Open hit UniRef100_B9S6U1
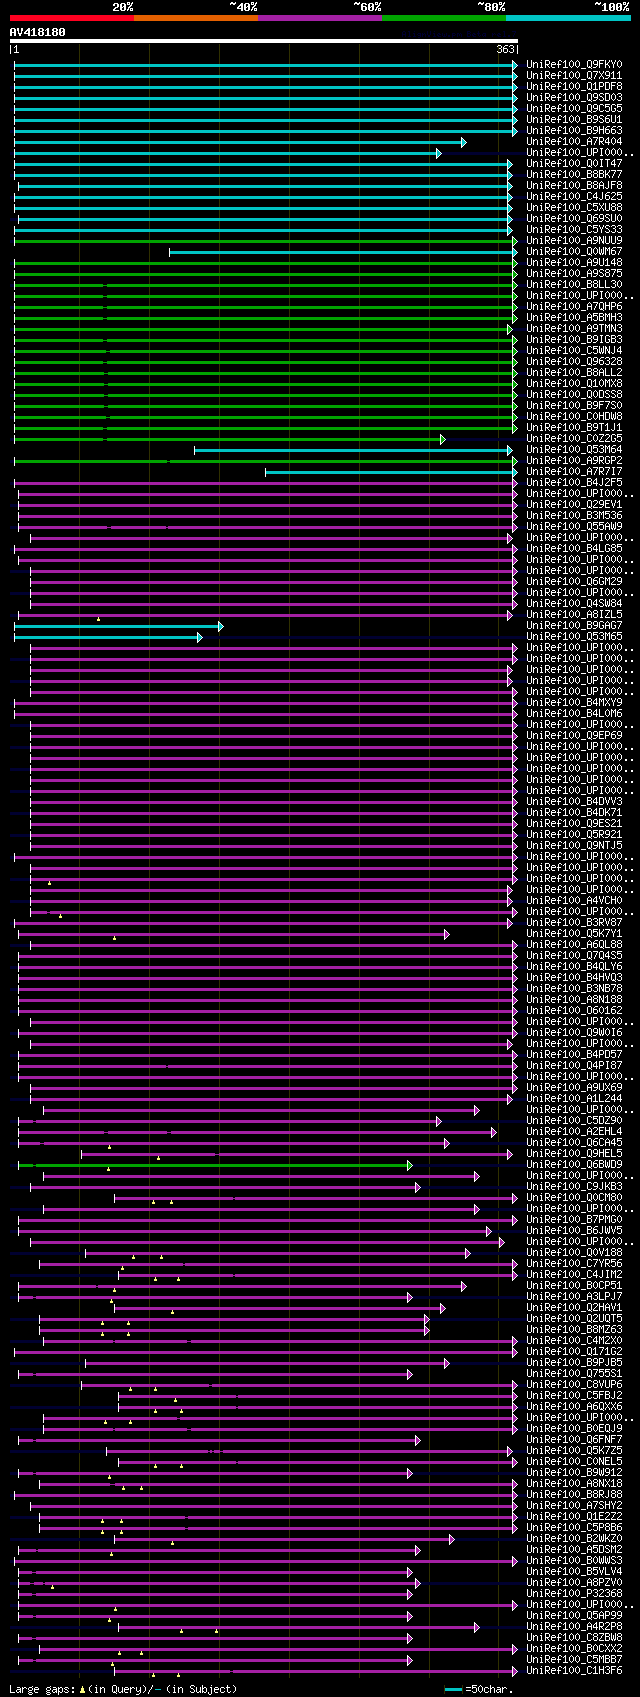 (x=574, y=119)
